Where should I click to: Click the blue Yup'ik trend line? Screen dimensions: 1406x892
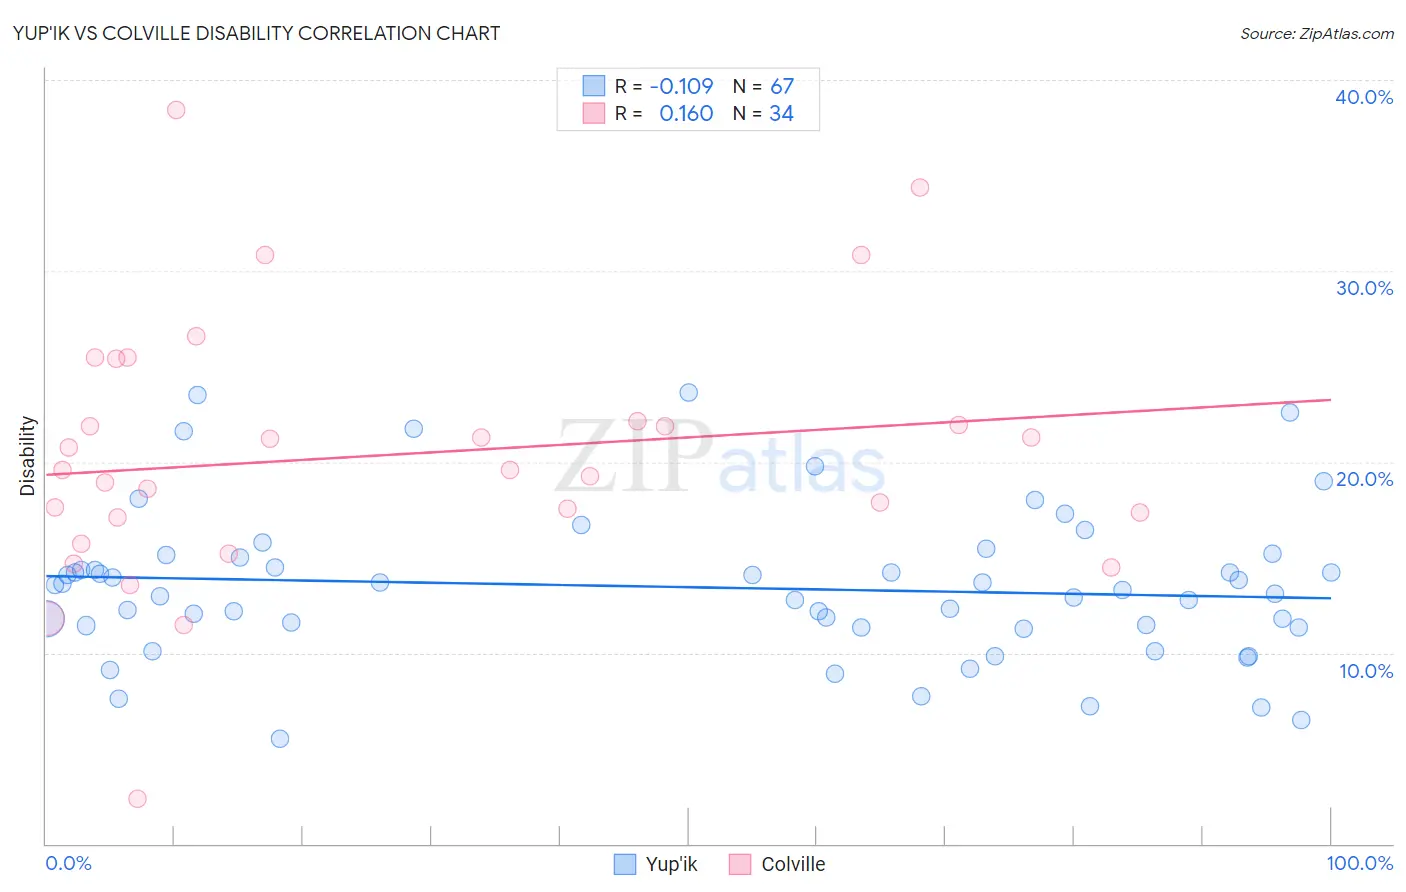coord(688,587)
